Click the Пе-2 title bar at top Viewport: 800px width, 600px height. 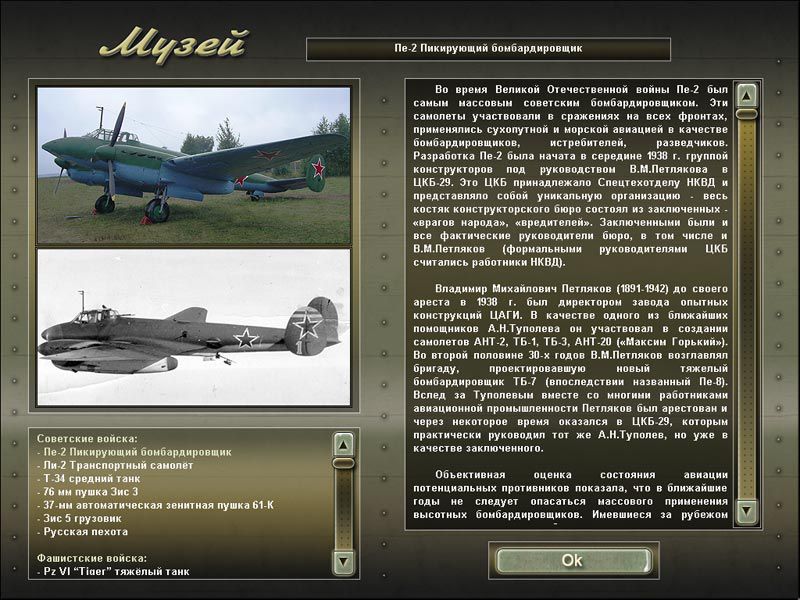(x=488, y=48)
